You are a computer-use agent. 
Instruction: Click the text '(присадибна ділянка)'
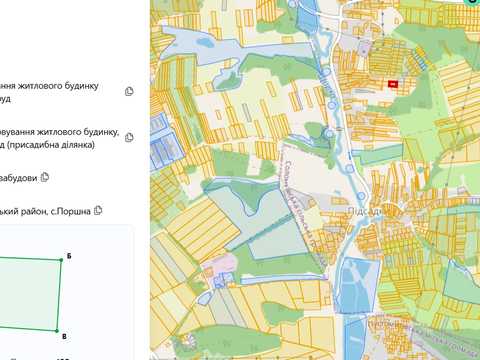point(50,145)
